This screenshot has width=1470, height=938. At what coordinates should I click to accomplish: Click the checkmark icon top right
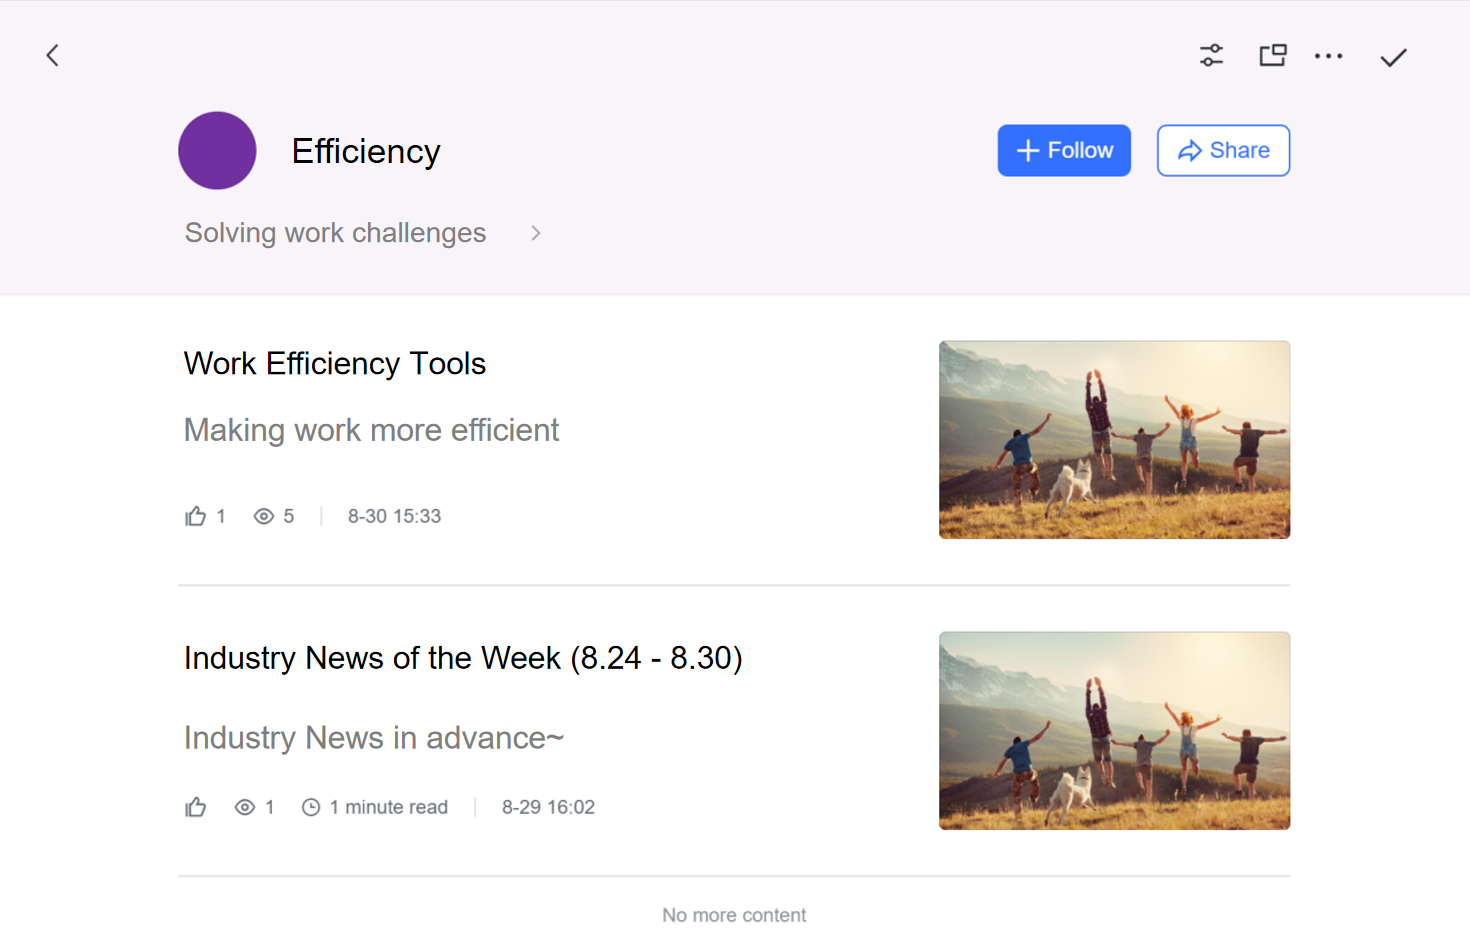coord(1392,57)
